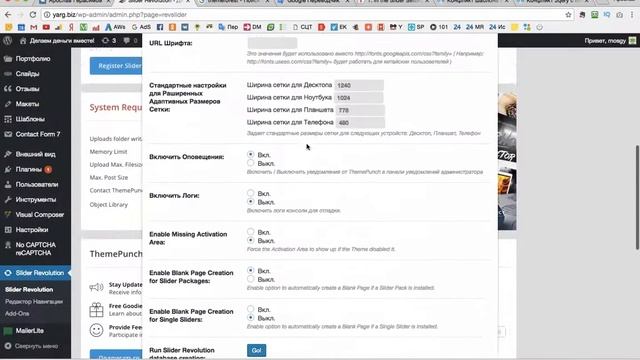Edit Ширина сетки для Ноутбука value
The width and height of the screenshot is (640, 360).
(359, 98)
